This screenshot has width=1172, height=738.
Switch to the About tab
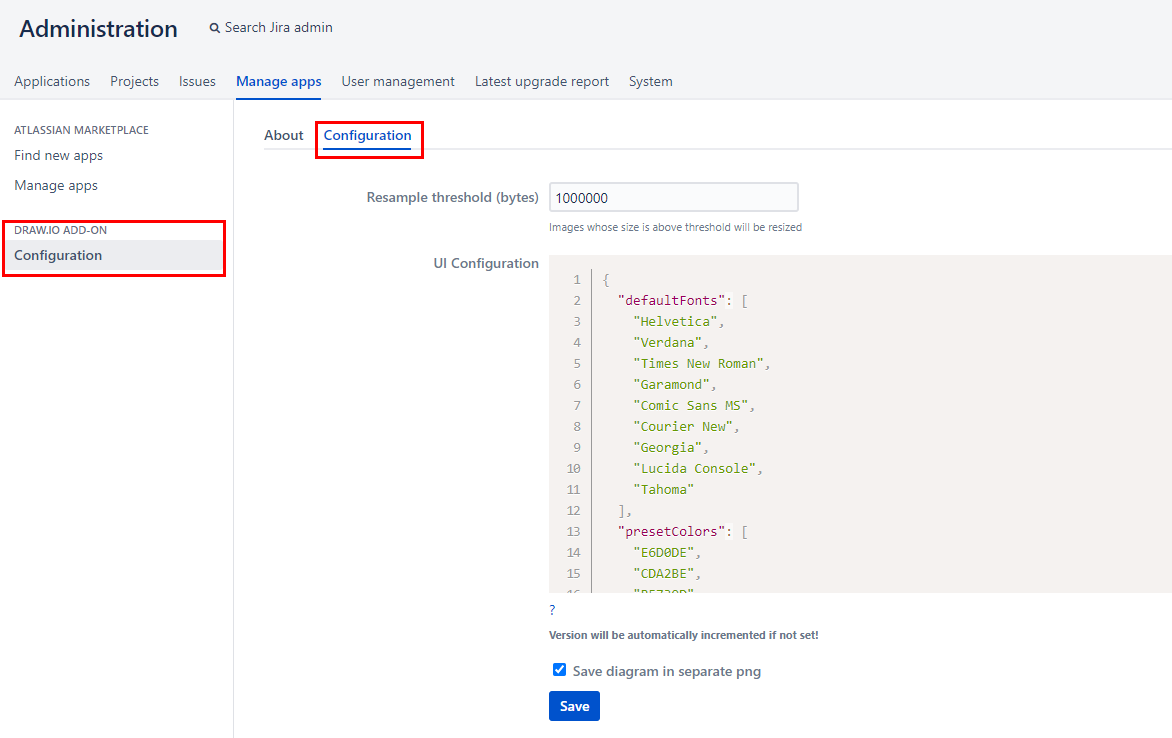(284, 135)
